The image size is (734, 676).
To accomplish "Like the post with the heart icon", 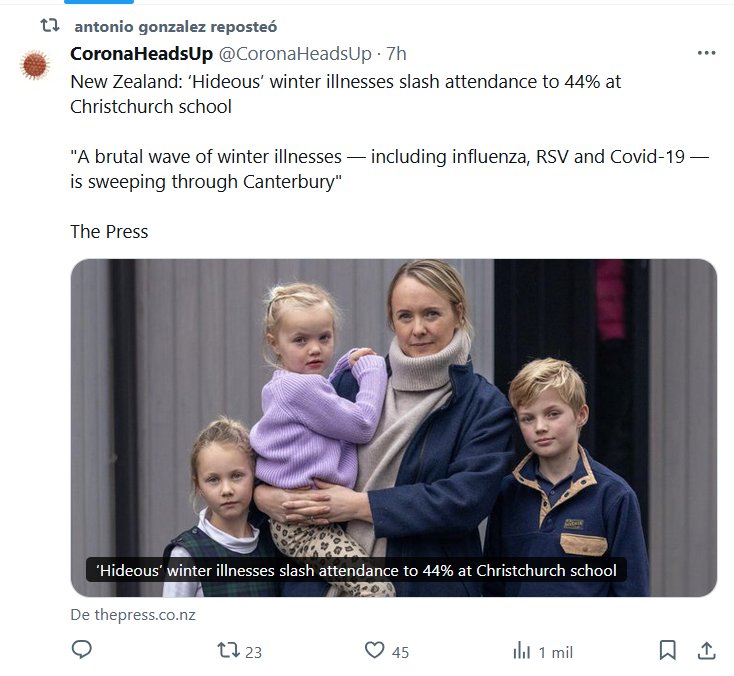I will pyautogui.click(x=375, y=651).
